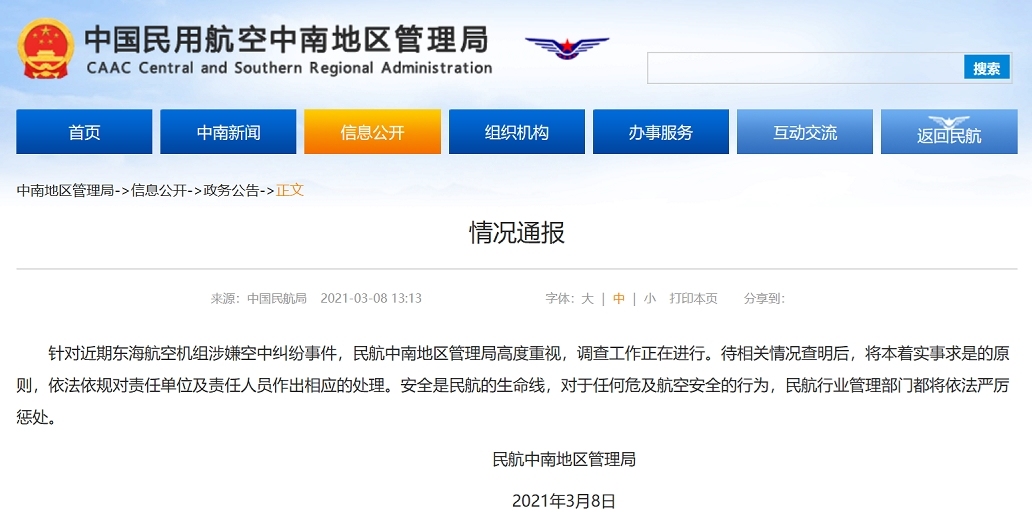Image resolution: width=1032 pixels, height=527 pixels.
Task: Select the 信息公开 navigation tab
Action: tap(373, 132)
